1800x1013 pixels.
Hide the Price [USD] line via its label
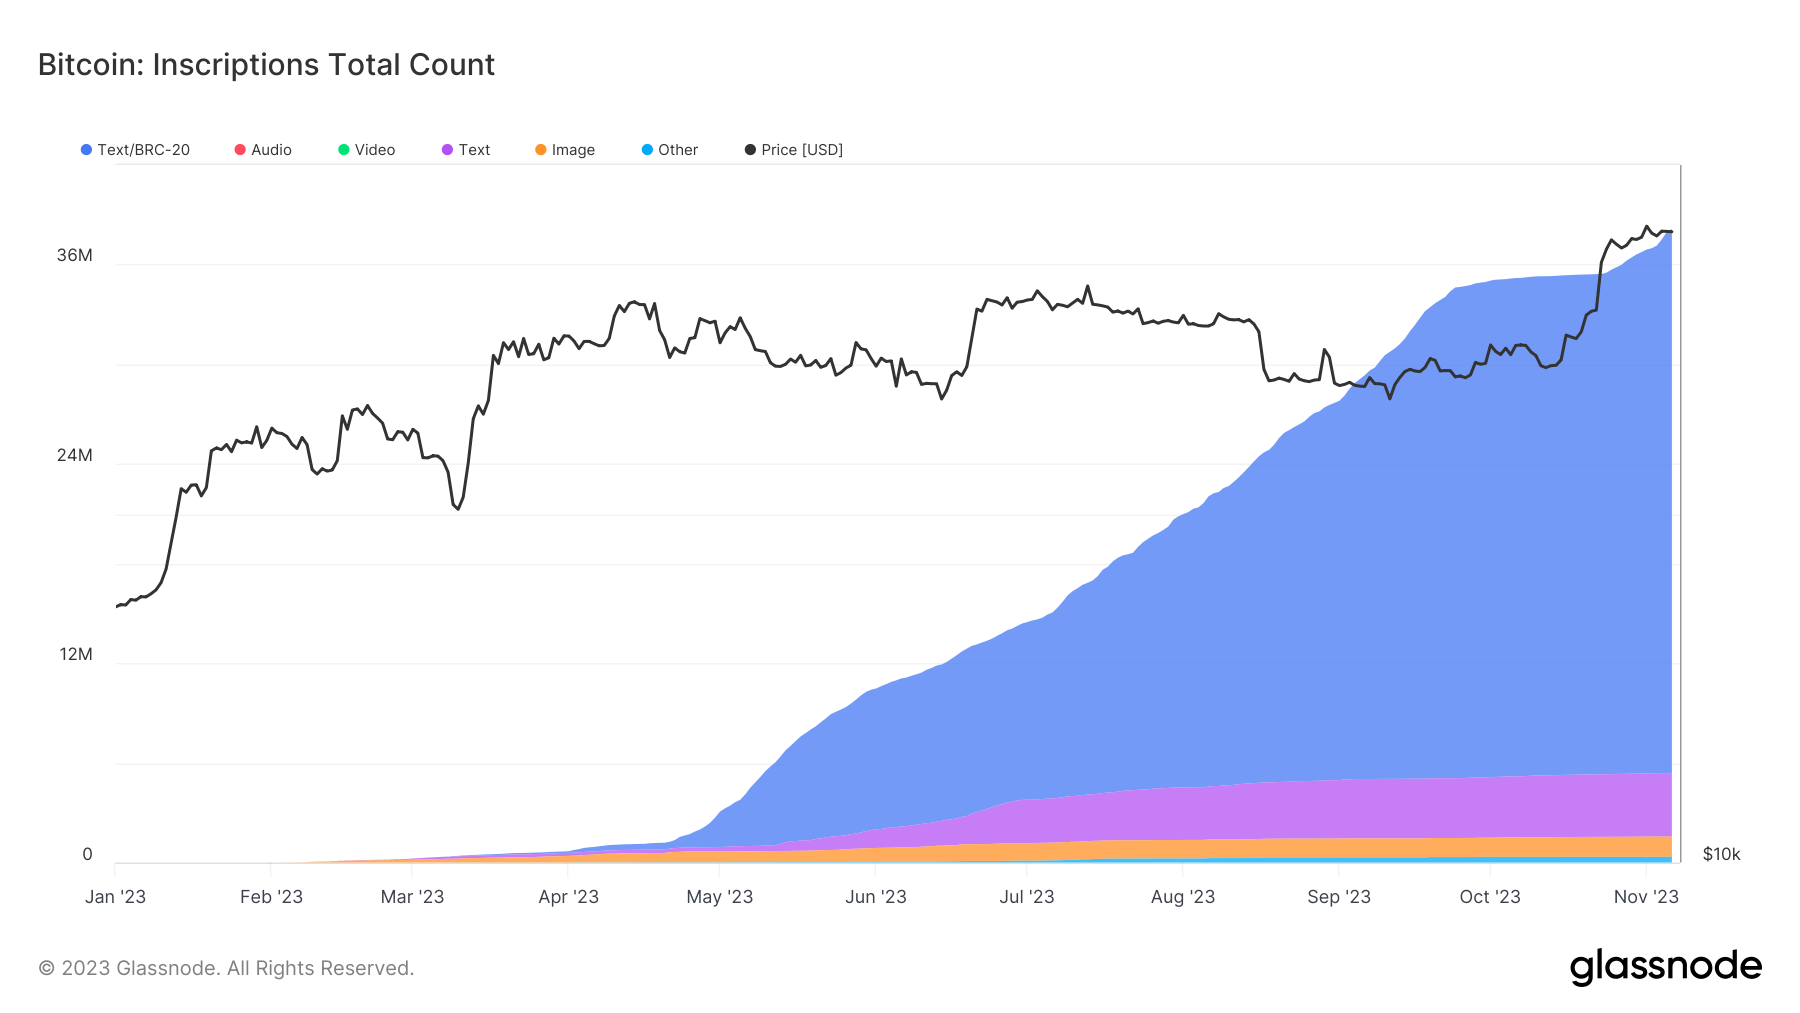point(802,150)
